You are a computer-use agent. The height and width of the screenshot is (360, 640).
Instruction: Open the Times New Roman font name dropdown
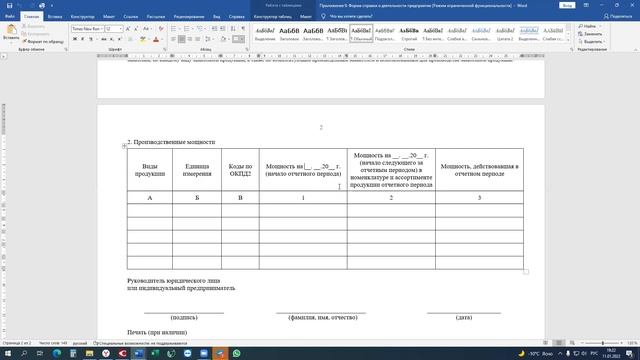101,29
